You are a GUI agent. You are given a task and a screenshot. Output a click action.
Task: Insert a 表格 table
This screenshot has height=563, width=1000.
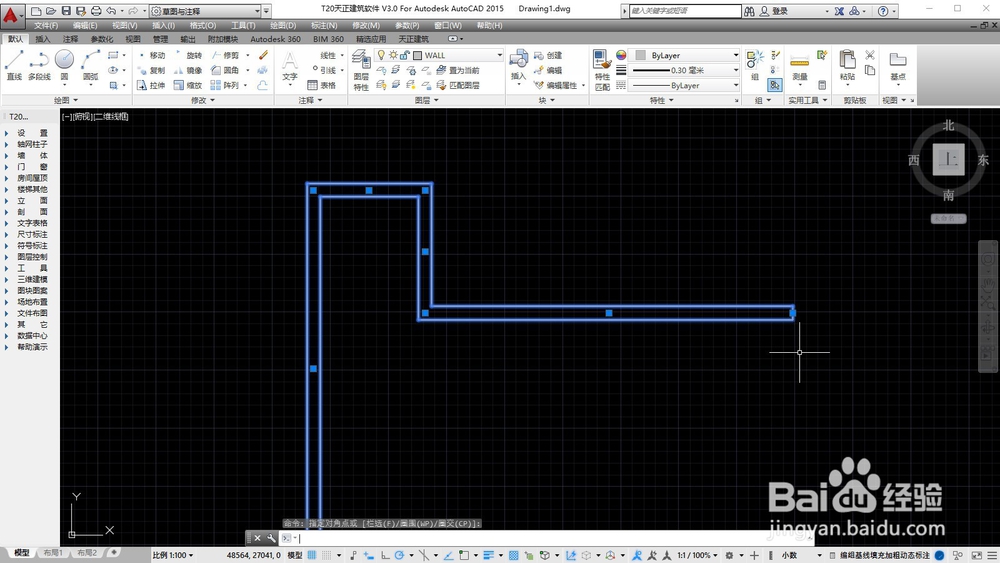click(x=322, y=85)
